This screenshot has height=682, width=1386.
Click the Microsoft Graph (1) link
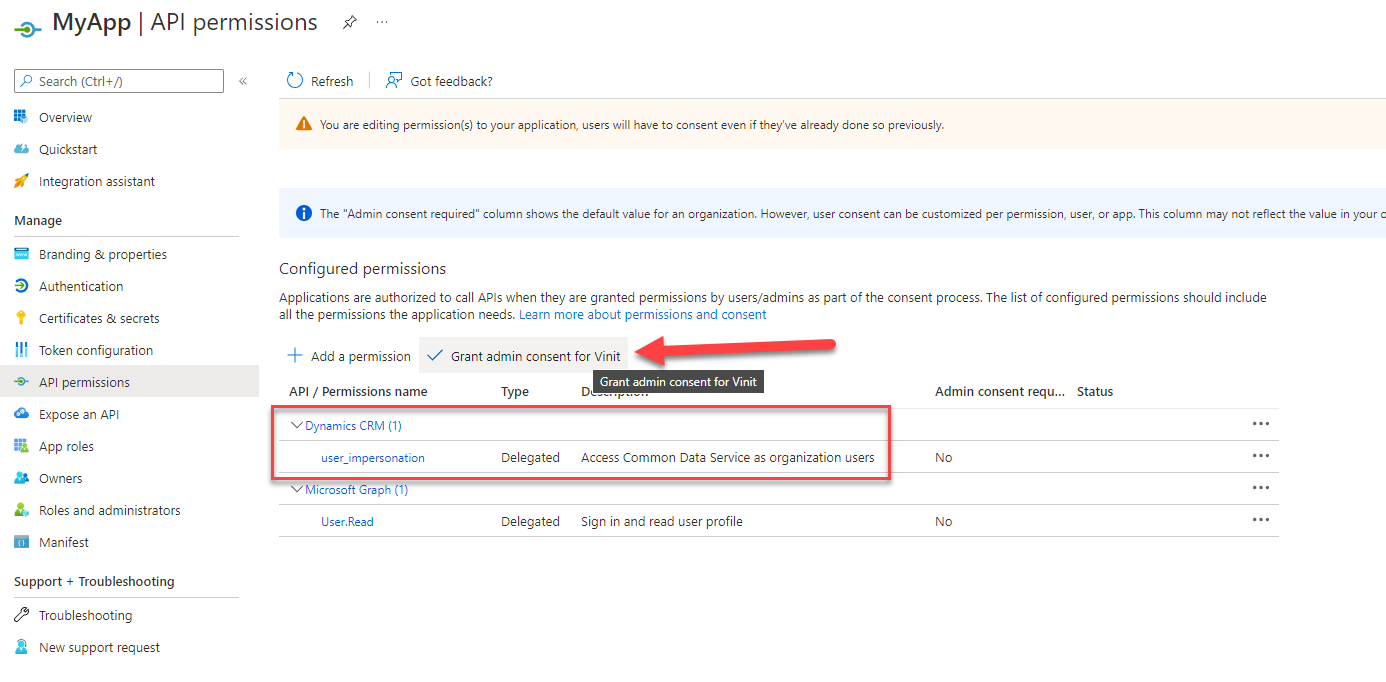coord(356,489)
